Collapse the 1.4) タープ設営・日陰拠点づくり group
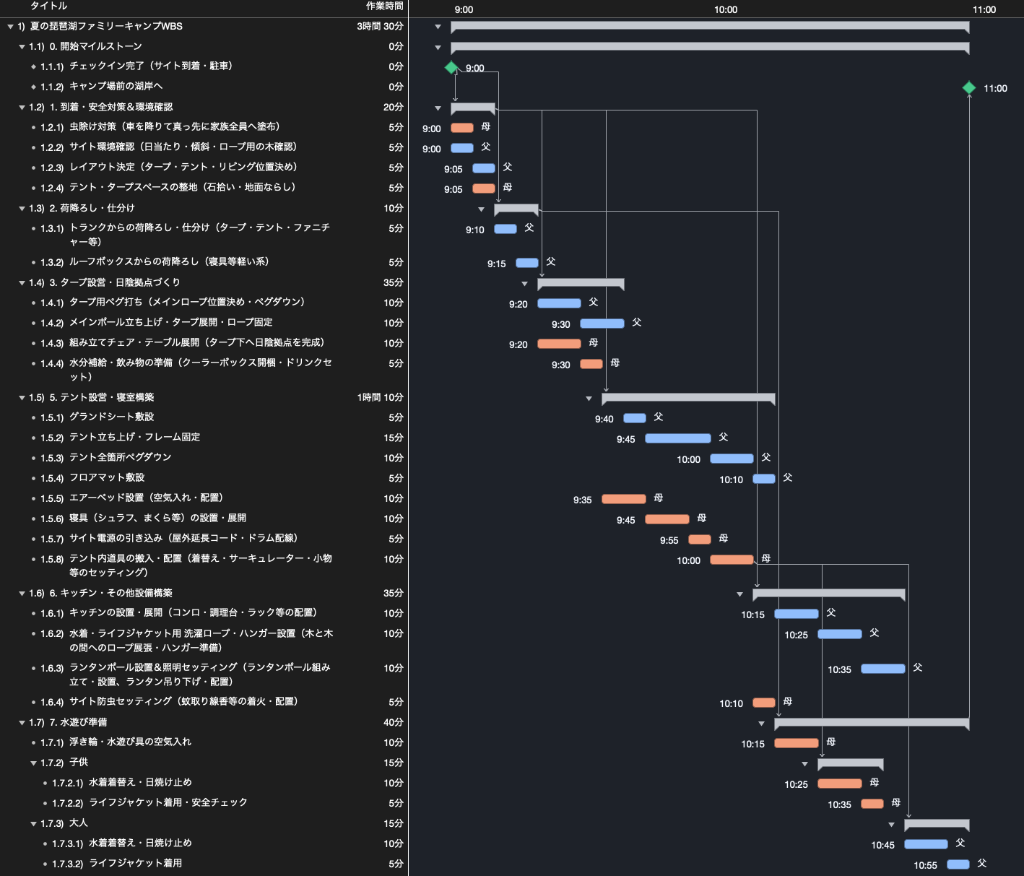The image size is (1024, 876). point(22,283)
